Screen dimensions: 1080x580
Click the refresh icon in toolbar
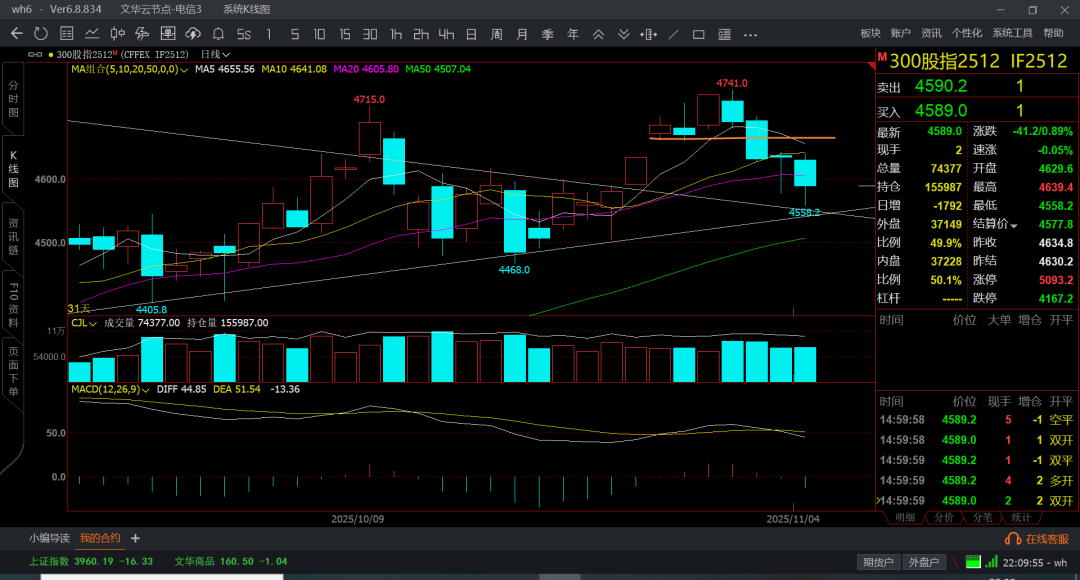41,34
